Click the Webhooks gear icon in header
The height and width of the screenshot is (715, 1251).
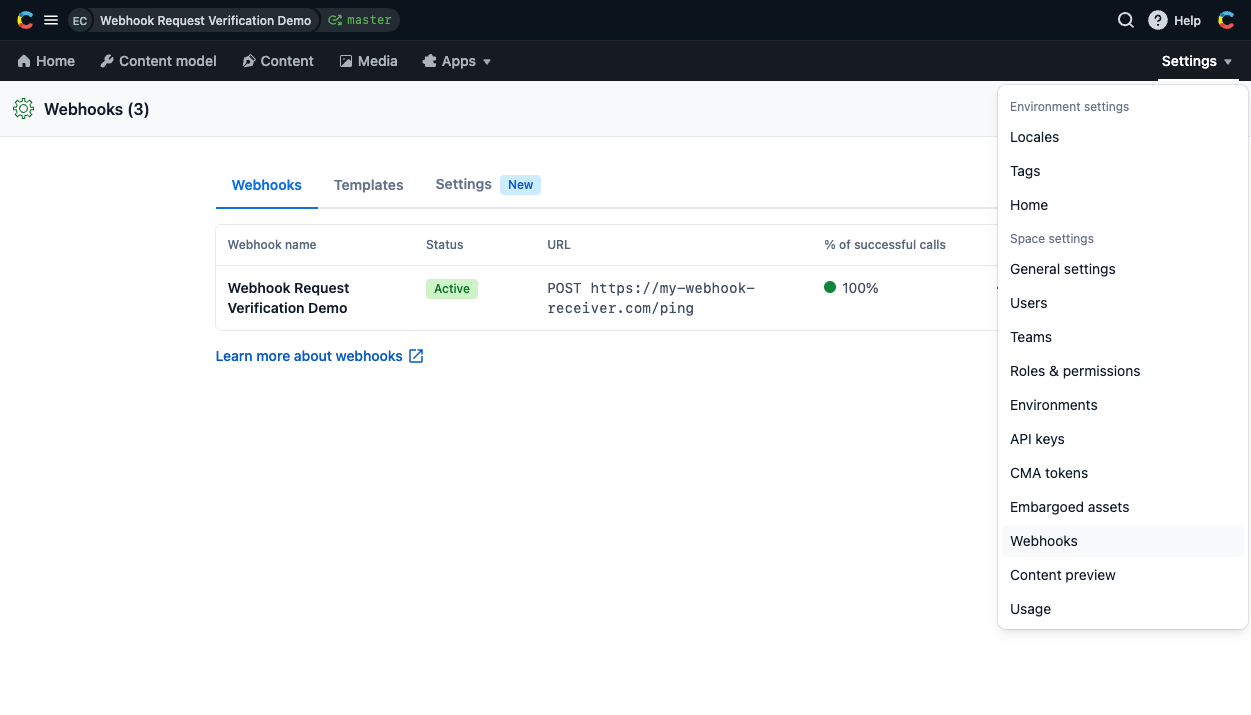[x=24, y=109]
